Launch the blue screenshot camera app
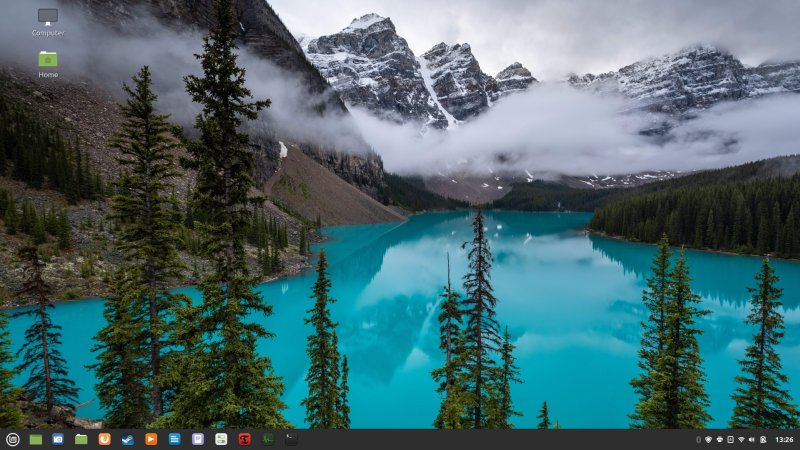Screen dimensions: 800x450 58,439
